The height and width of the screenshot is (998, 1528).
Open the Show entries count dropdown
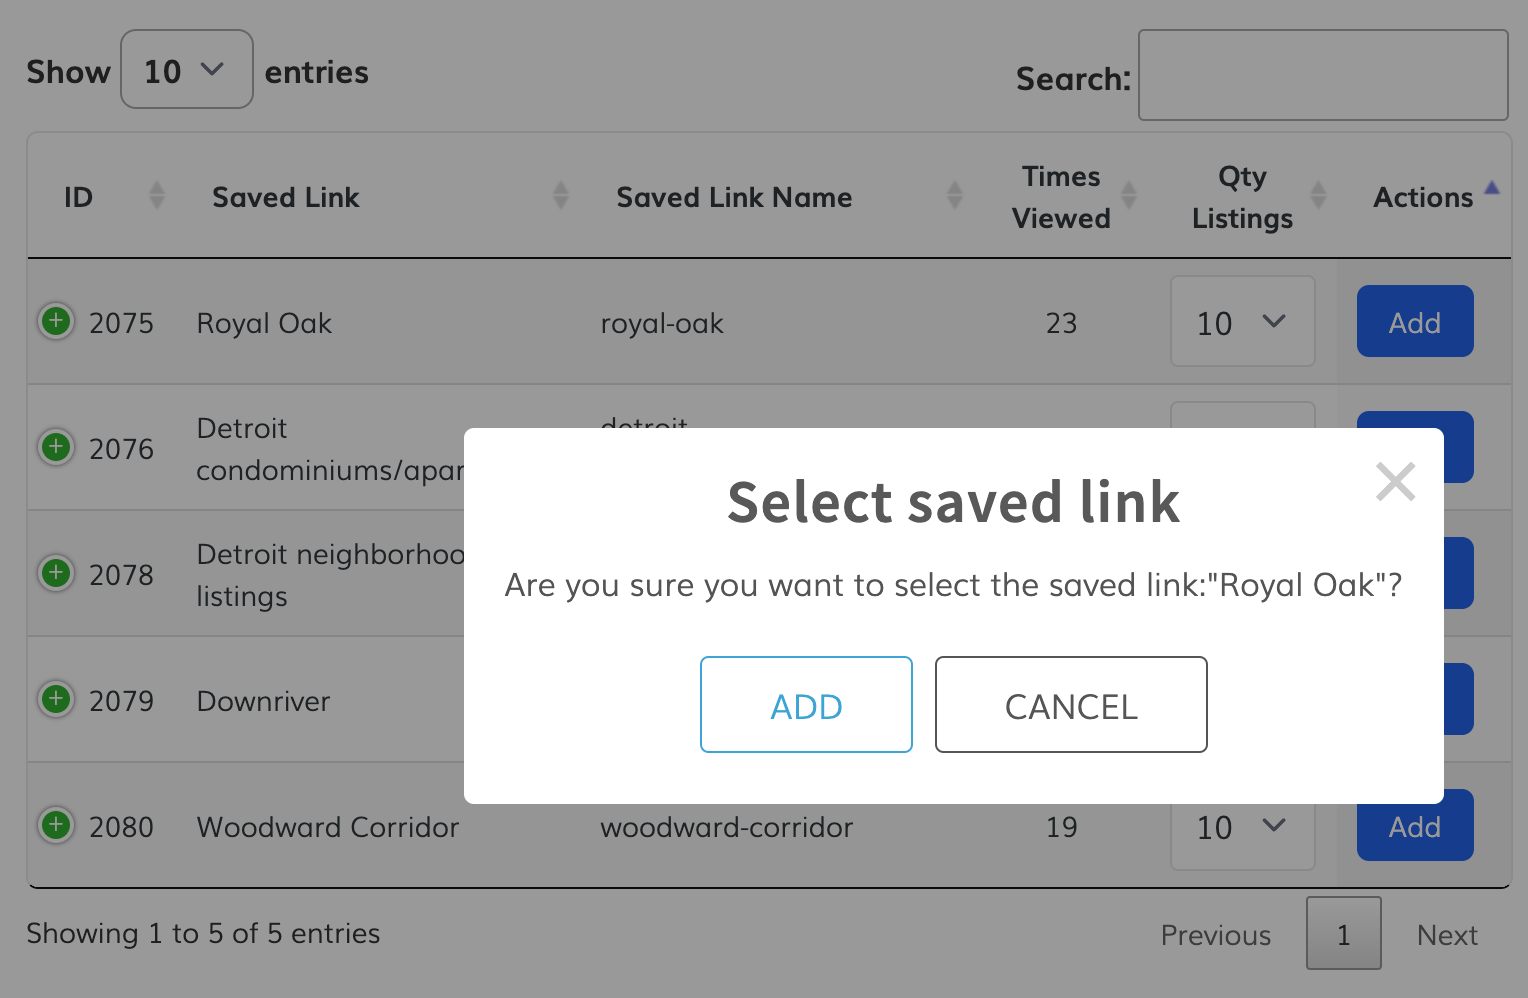tap(186, 70)
